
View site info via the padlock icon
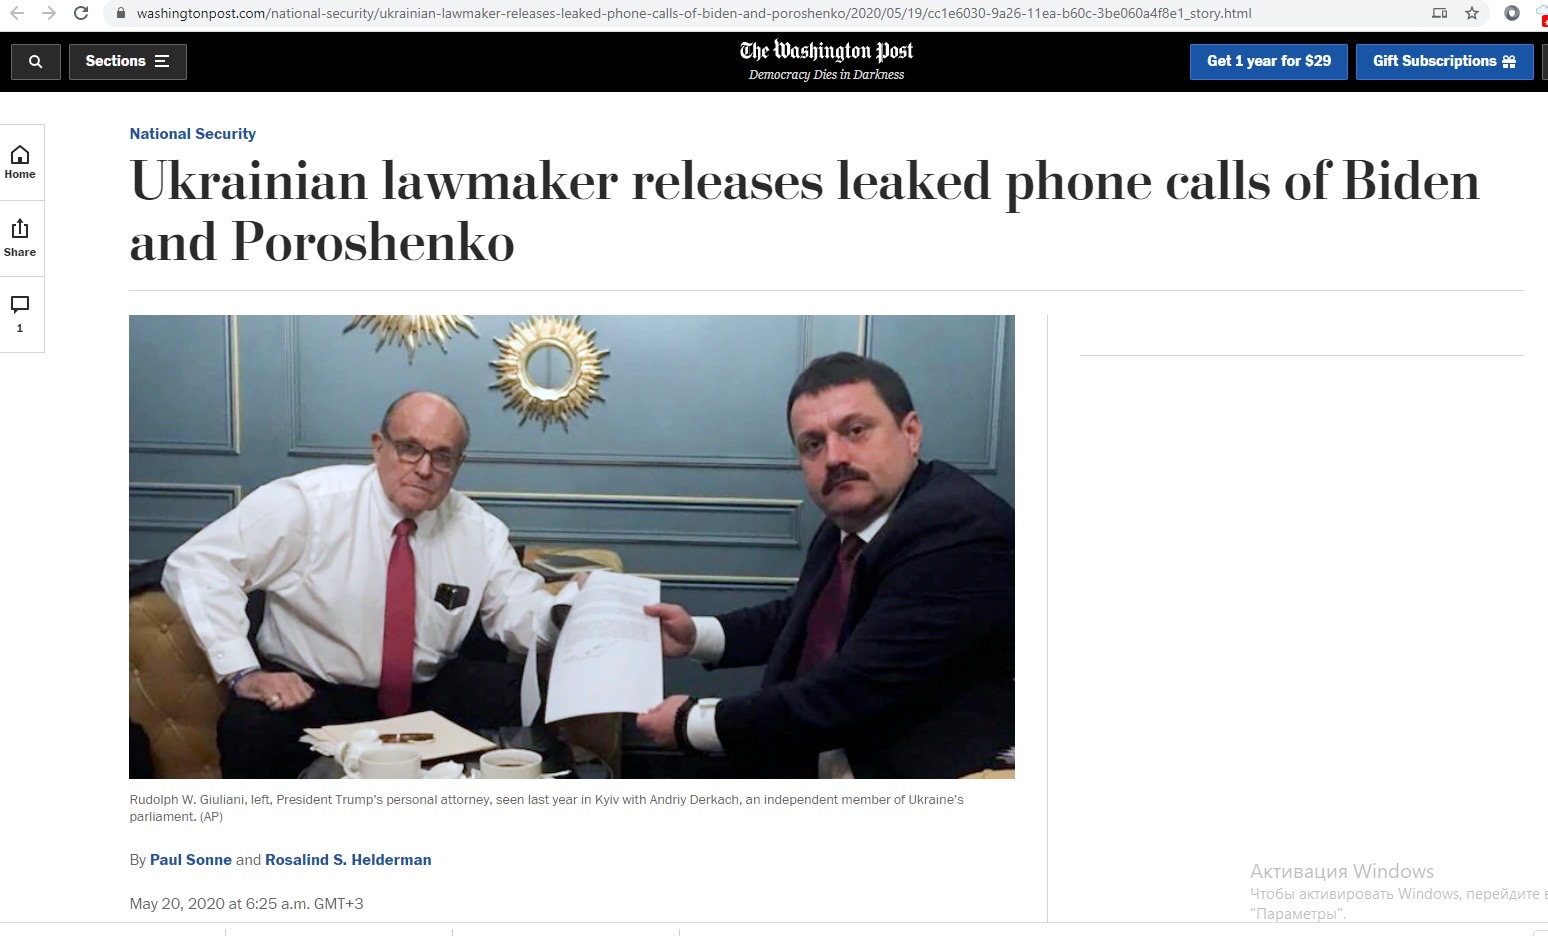[121, 13]
